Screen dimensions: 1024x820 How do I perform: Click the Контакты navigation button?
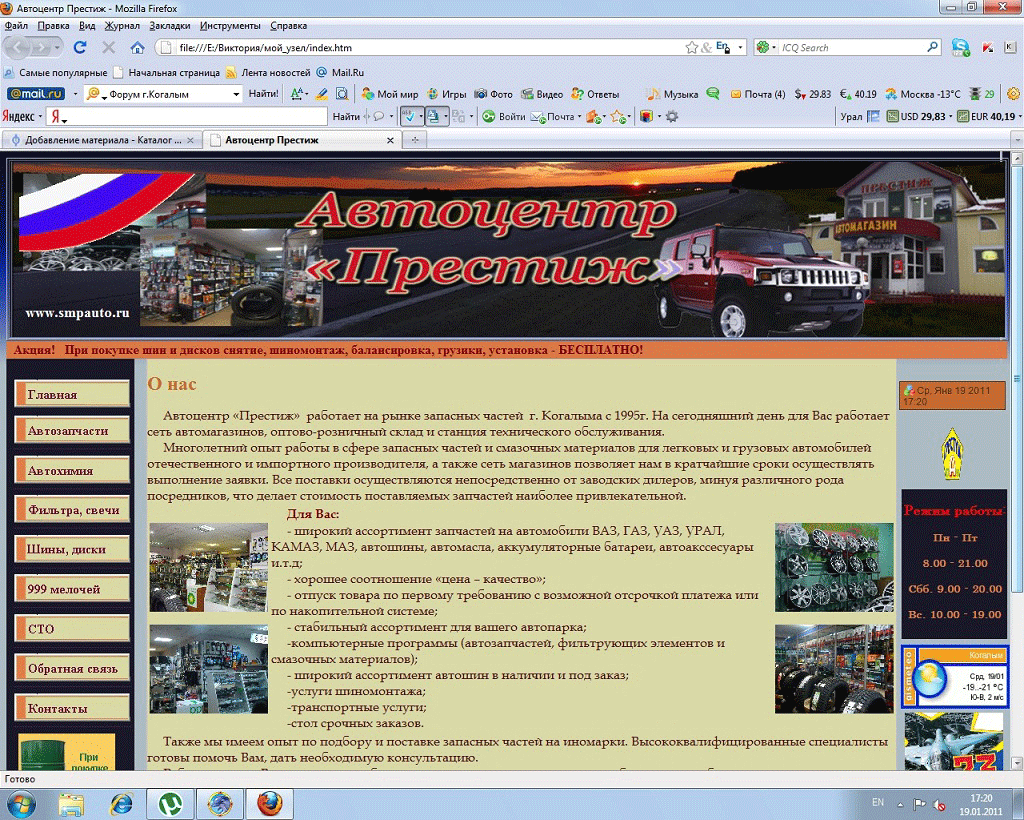(72, 708)
